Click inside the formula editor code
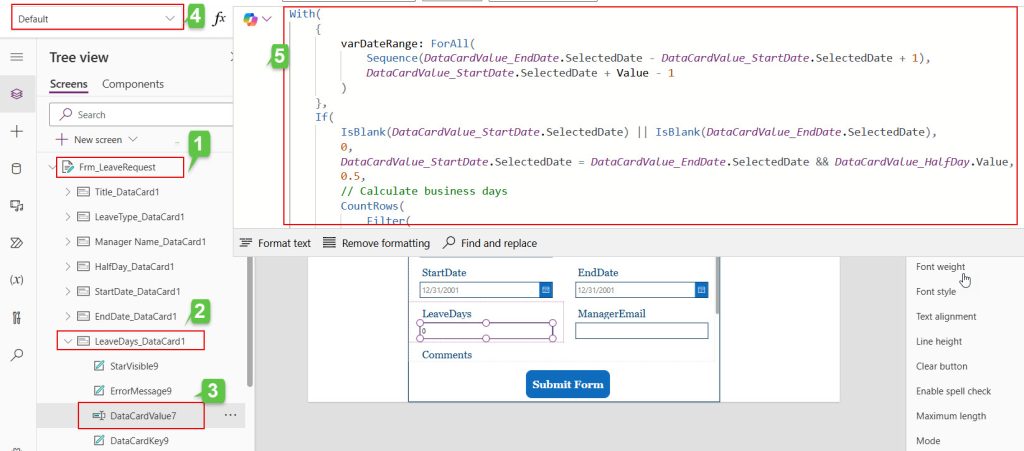The height and width of the screenshot is (451, 1024). tap(652, 116)
